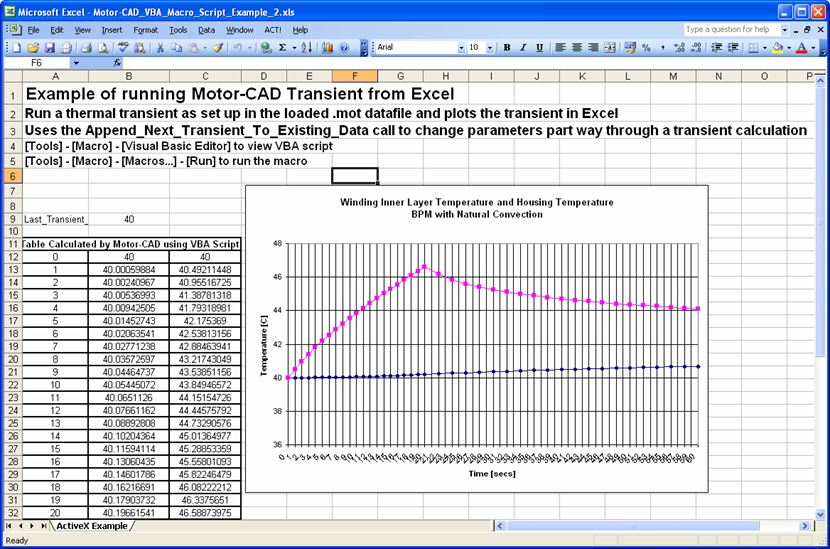830x549 pixels.
Task: Click the Permission icon in the toolbar
Action: point(66,48)
